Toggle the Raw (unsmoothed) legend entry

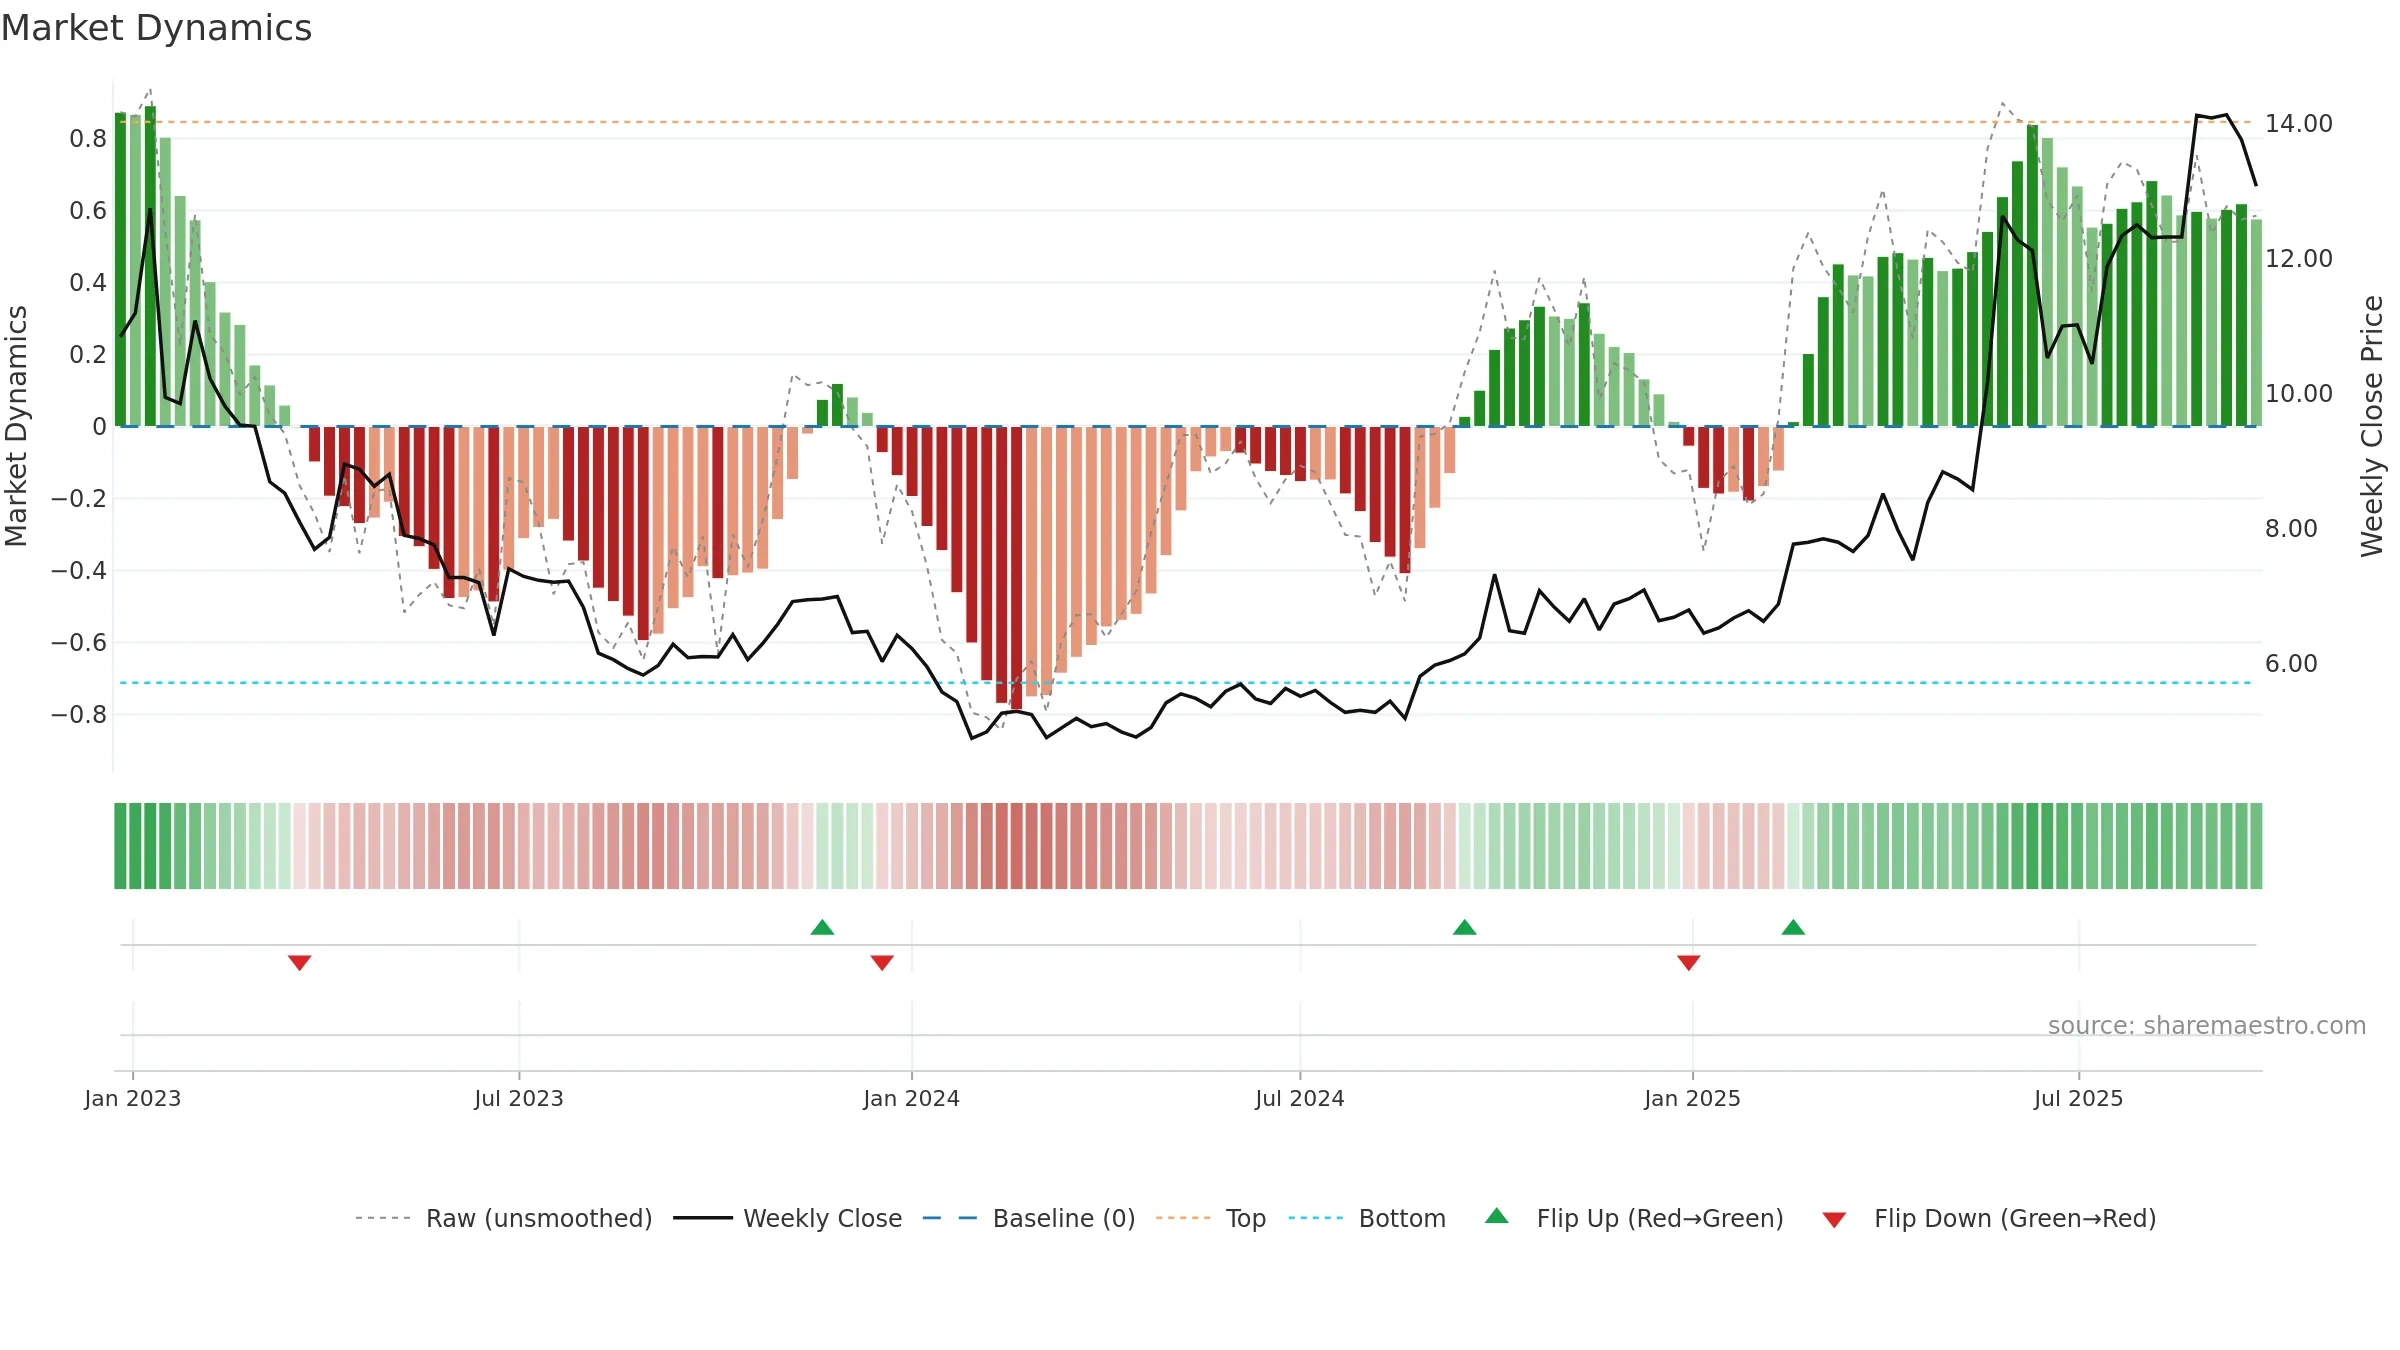click(504, 1218)
